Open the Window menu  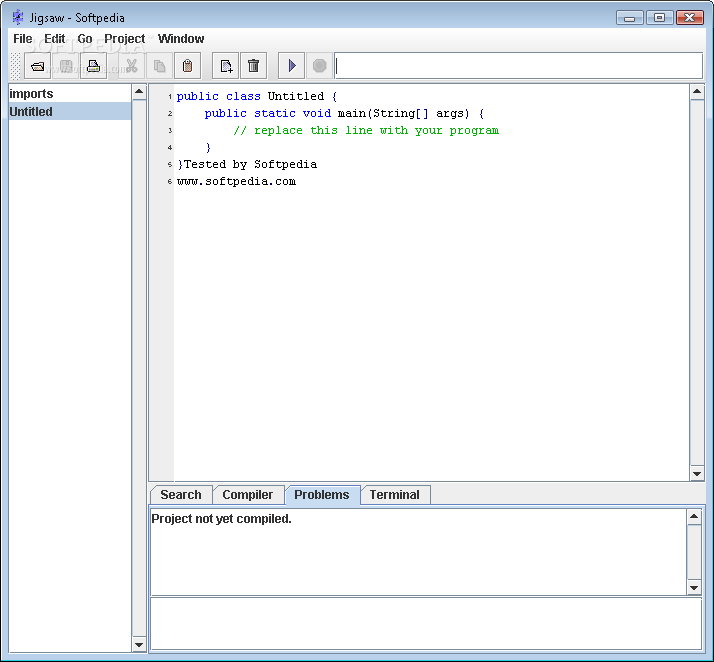(181, 39)
